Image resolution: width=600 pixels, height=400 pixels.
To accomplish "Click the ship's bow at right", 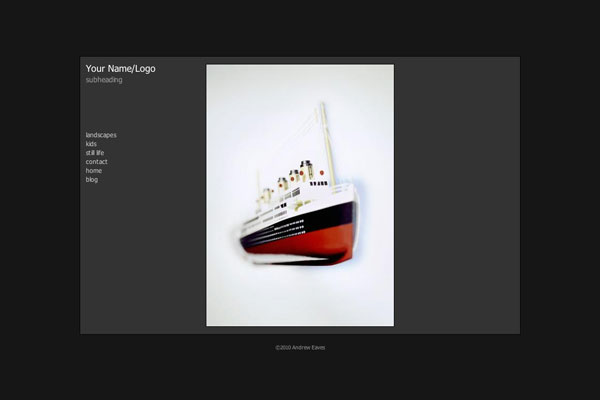I will (350, 222).
